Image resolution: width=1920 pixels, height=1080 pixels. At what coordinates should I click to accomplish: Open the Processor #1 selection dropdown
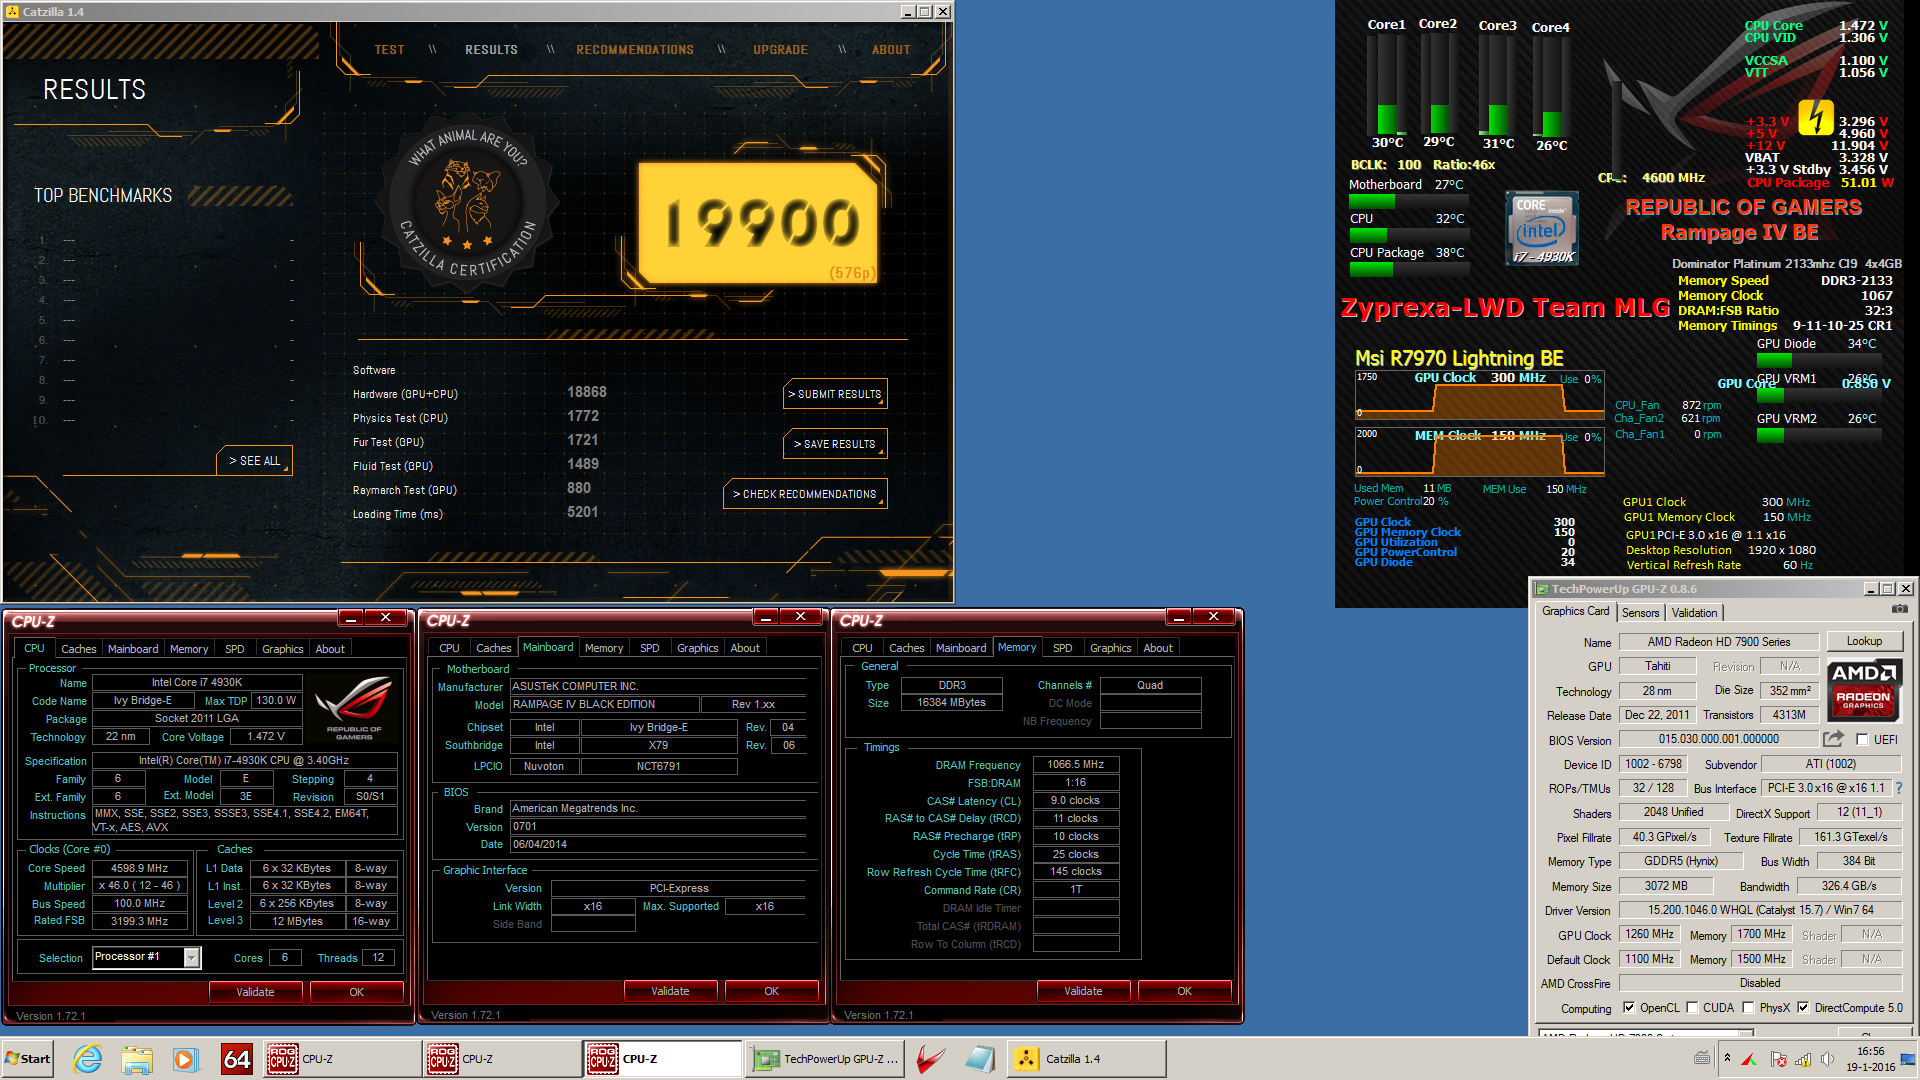[x=192, y=958]
